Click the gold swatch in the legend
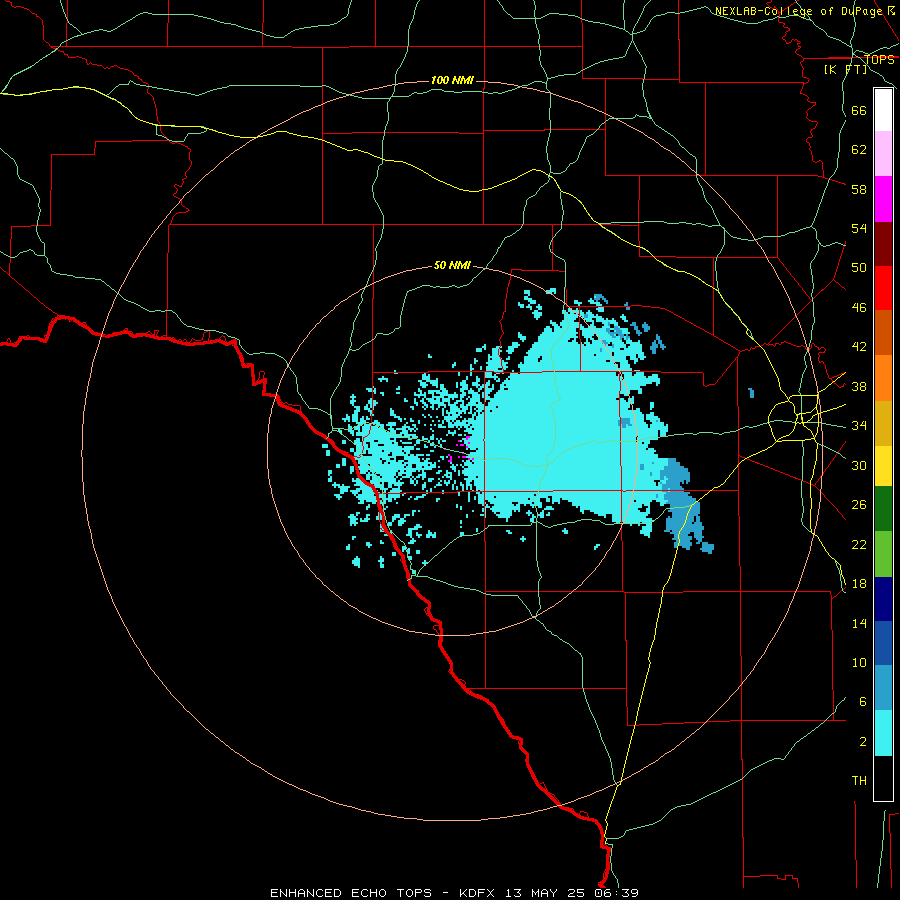The height and width of the screenshot is (900, 900). click(x=883, y=424)
